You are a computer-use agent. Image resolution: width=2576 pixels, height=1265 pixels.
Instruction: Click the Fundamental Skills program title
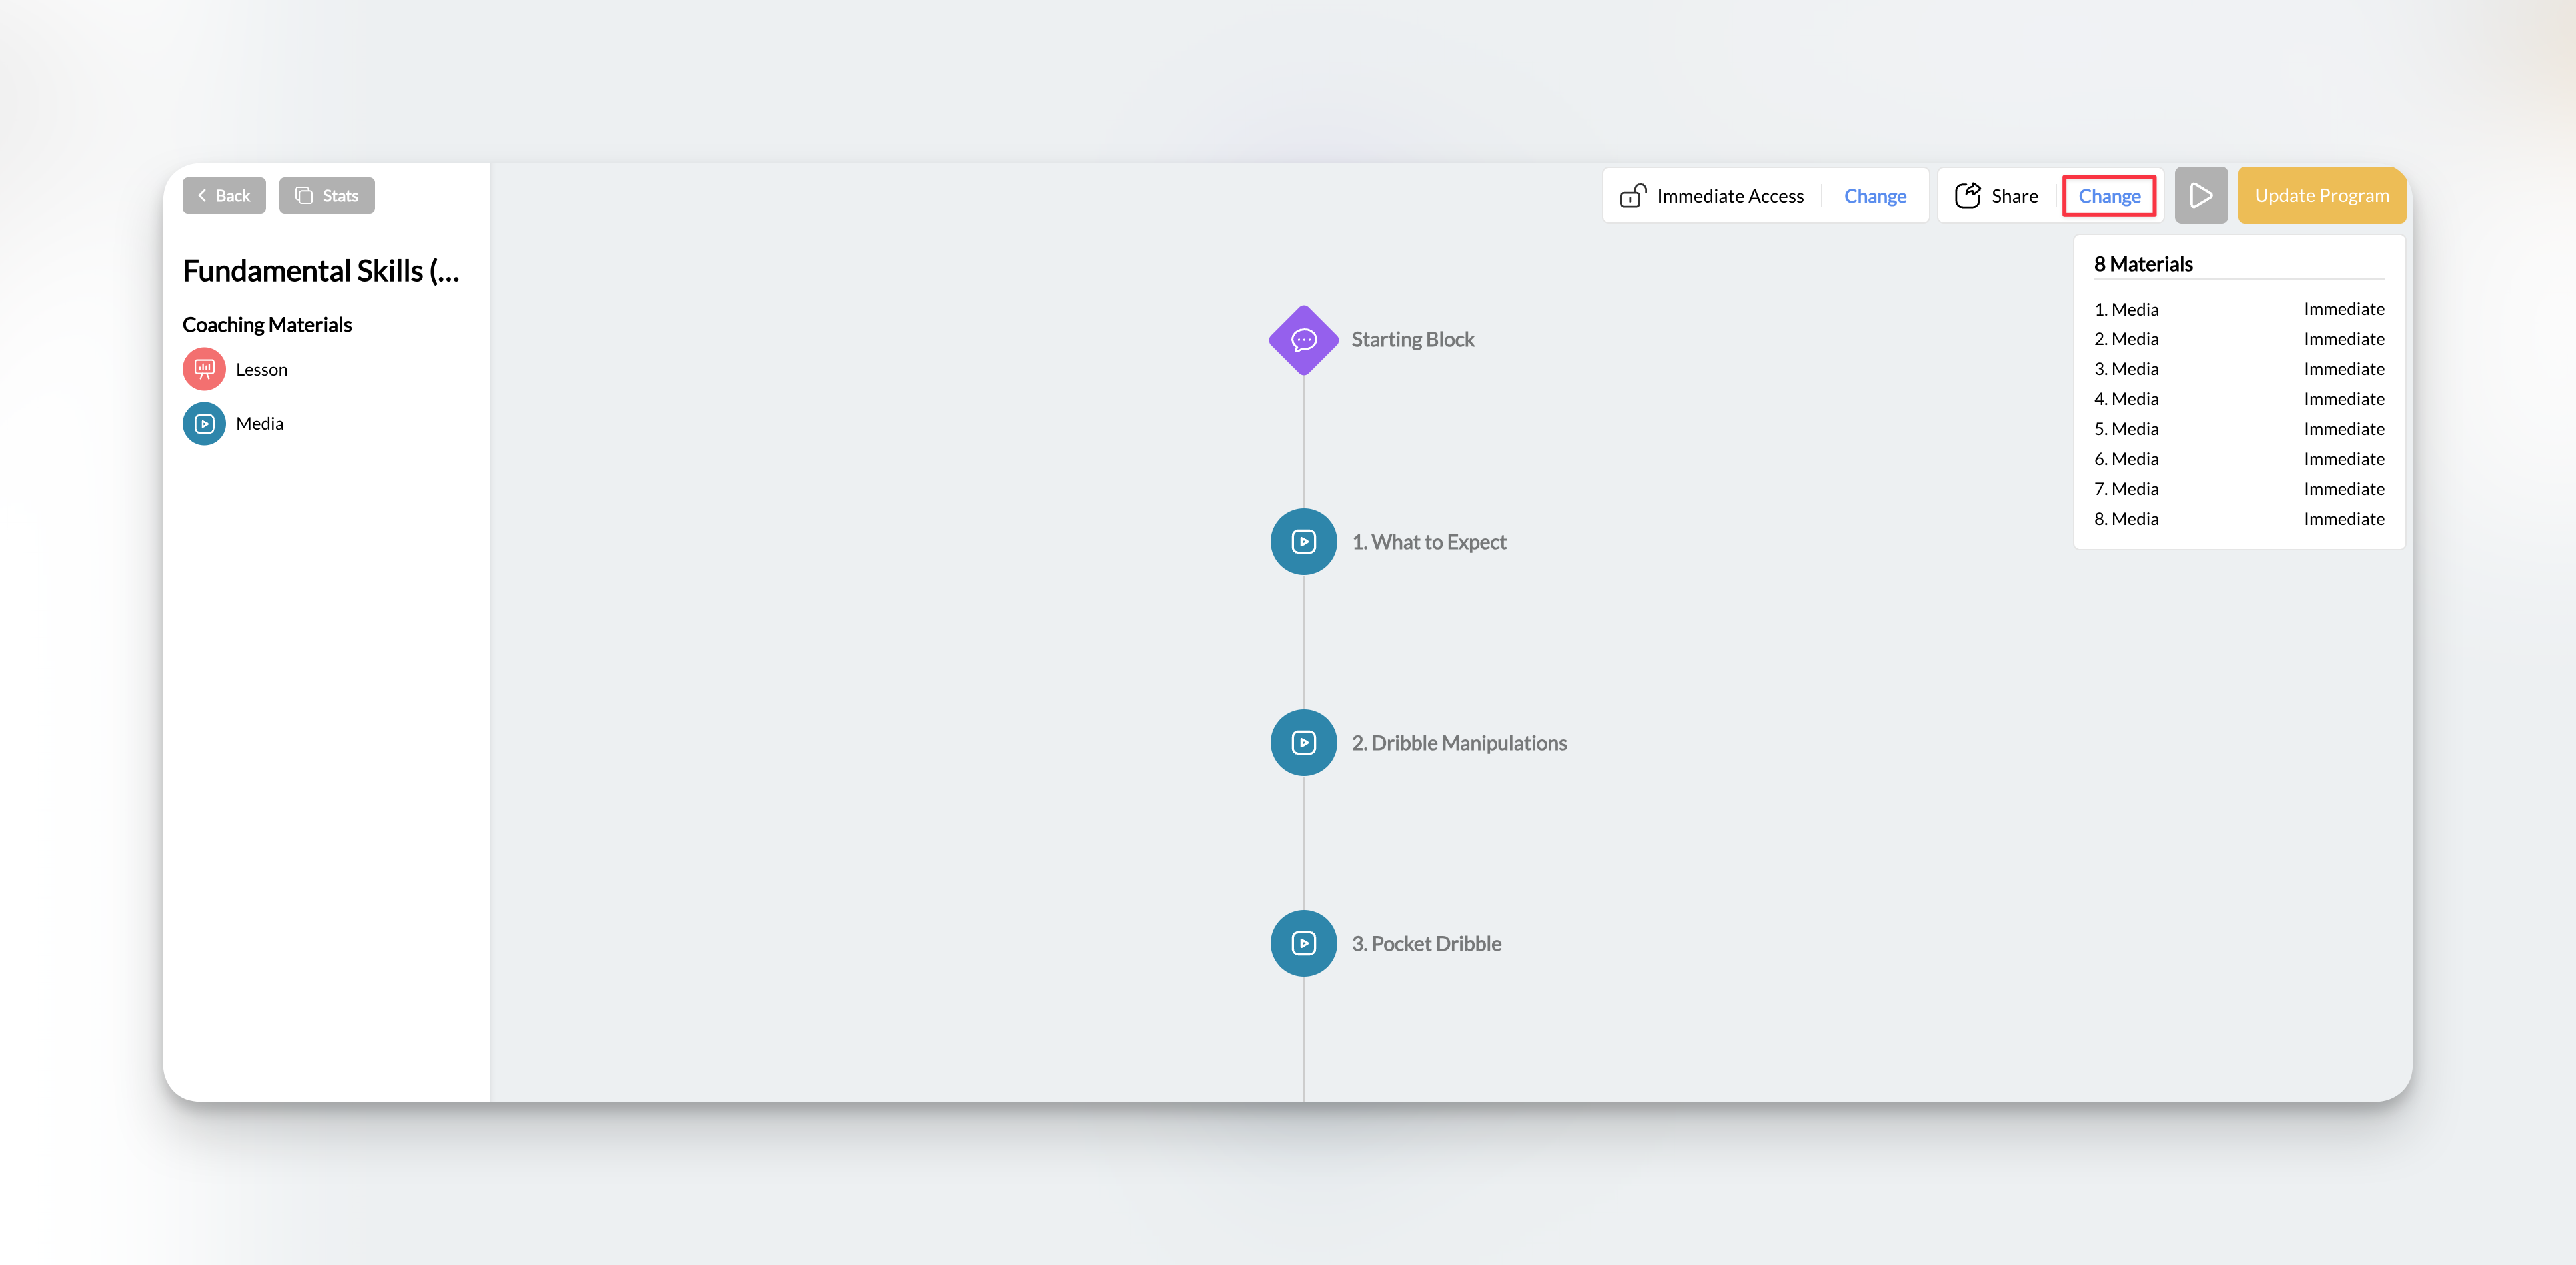321,271
